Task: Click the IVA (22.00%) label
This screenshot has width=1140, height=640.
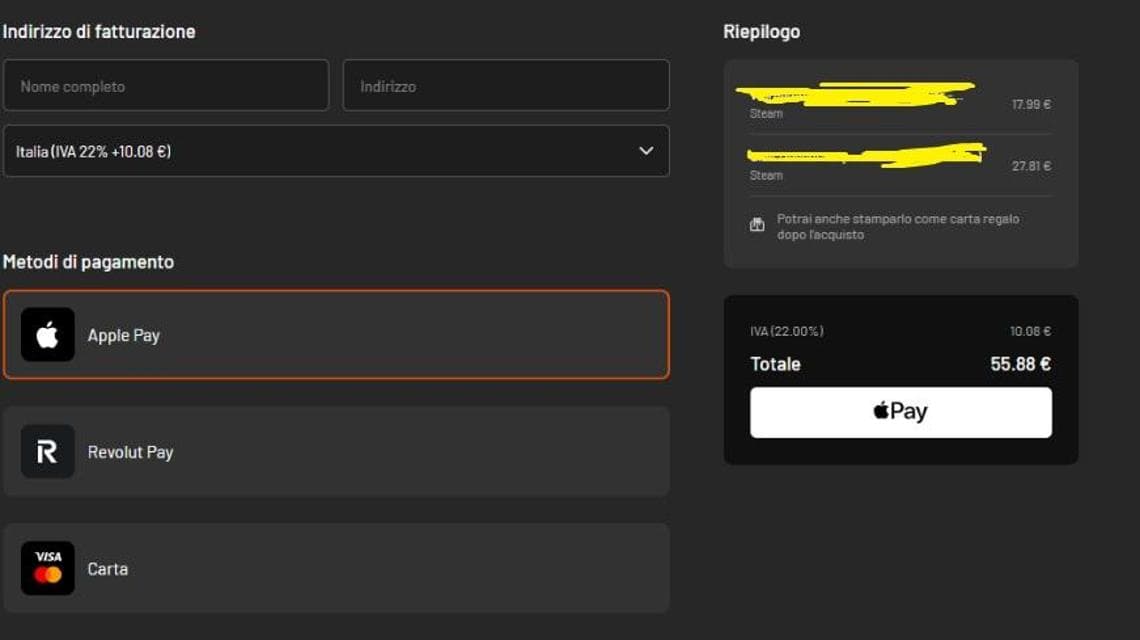Action: click(787, 331)
